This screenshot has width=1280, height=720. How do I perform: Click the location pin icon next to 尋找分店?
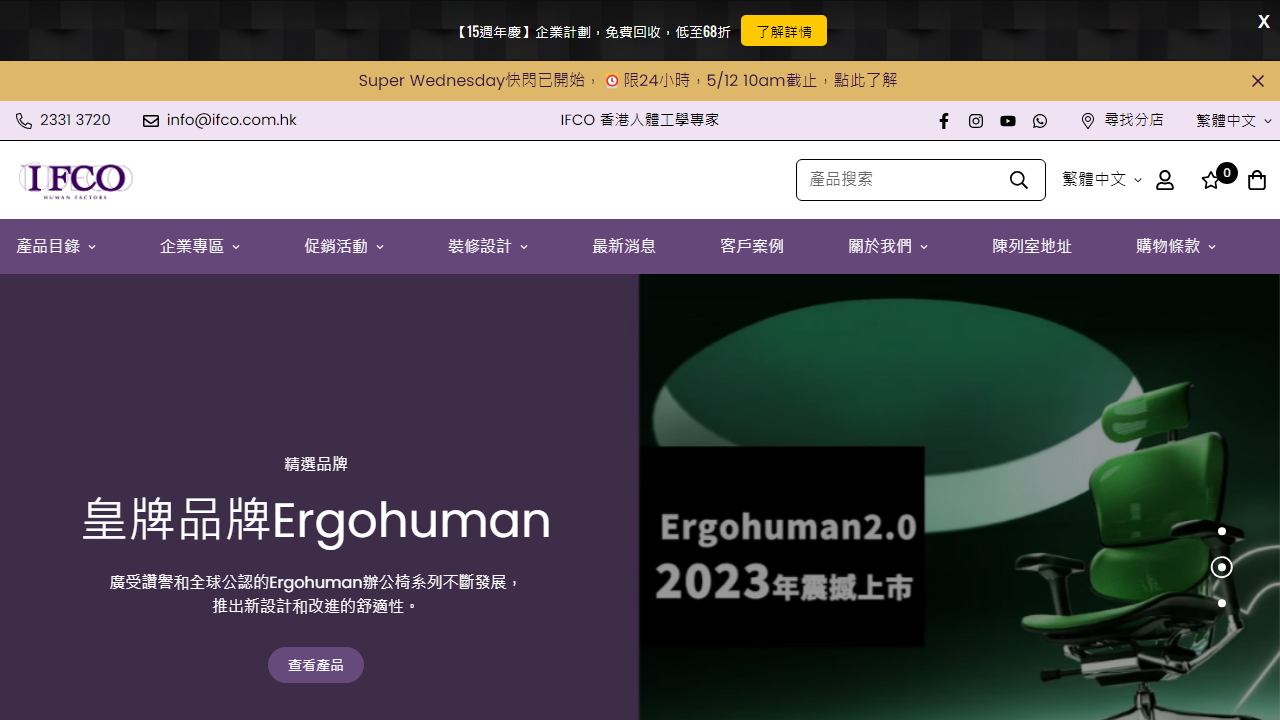[x=1088, y=121]
